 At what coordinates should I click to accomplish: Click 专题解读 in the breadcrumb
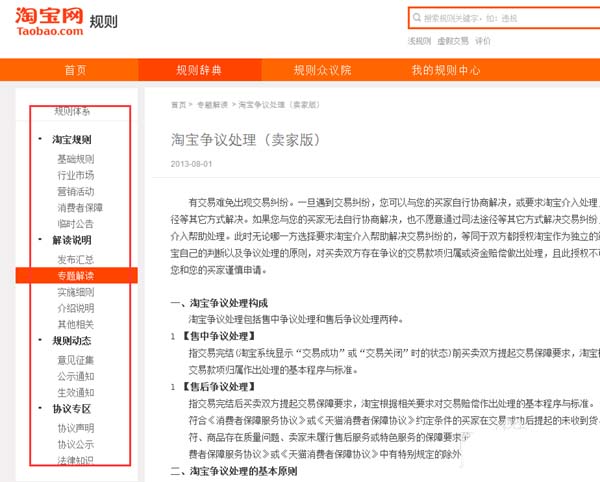pos(212,105)
